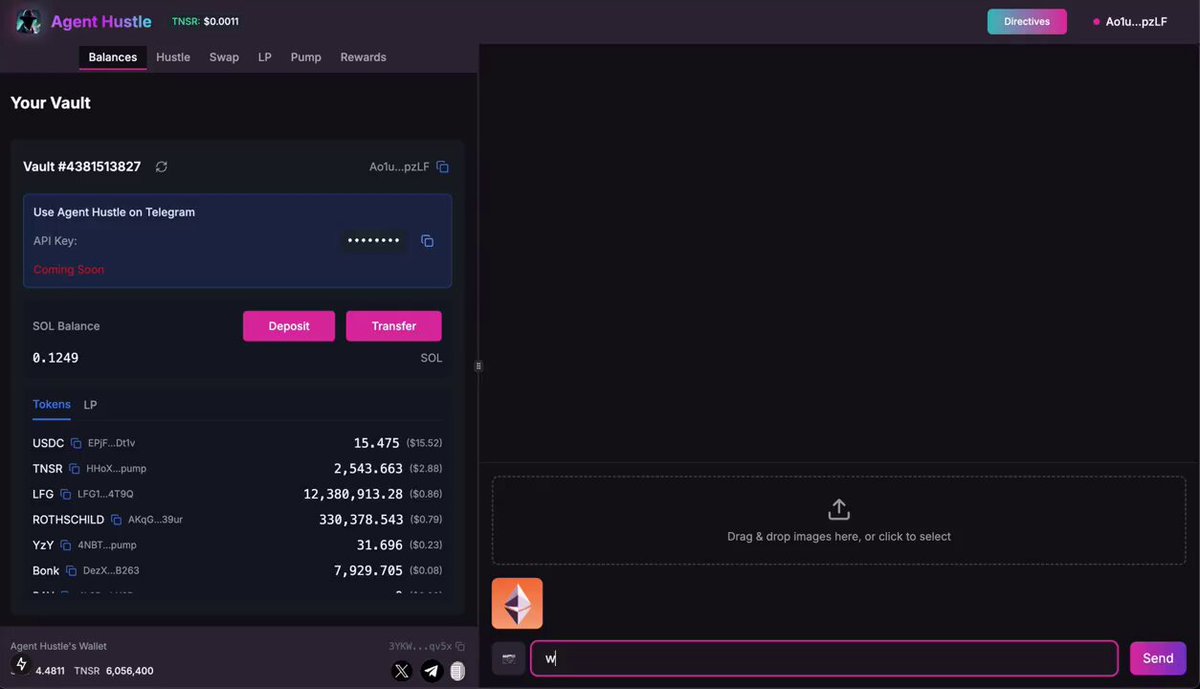
Task: Click the wallet TNSR 6,056,400 amount
Action: [x=114, y=671]
